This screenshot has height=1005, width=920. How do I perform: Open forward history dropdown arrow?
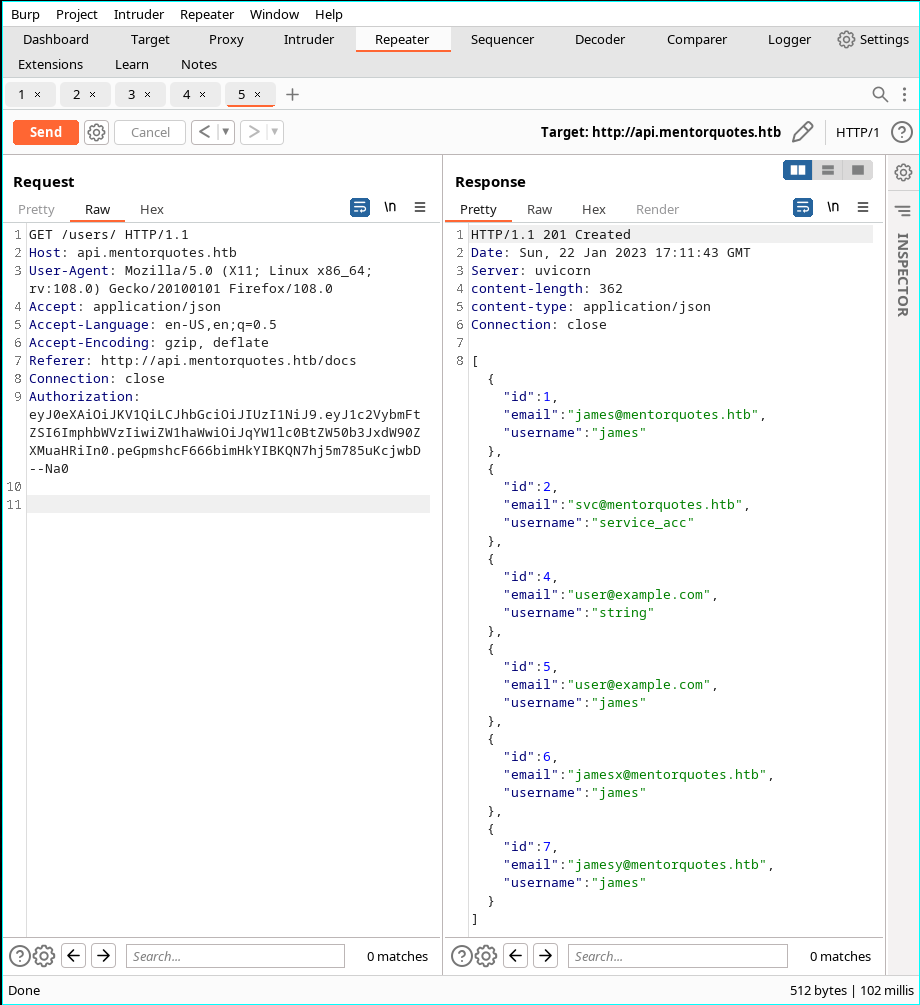[275, 132]
